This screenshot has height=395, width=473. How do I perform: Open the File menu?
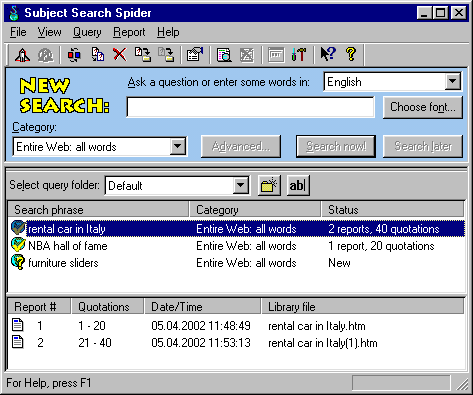point(18,32)
